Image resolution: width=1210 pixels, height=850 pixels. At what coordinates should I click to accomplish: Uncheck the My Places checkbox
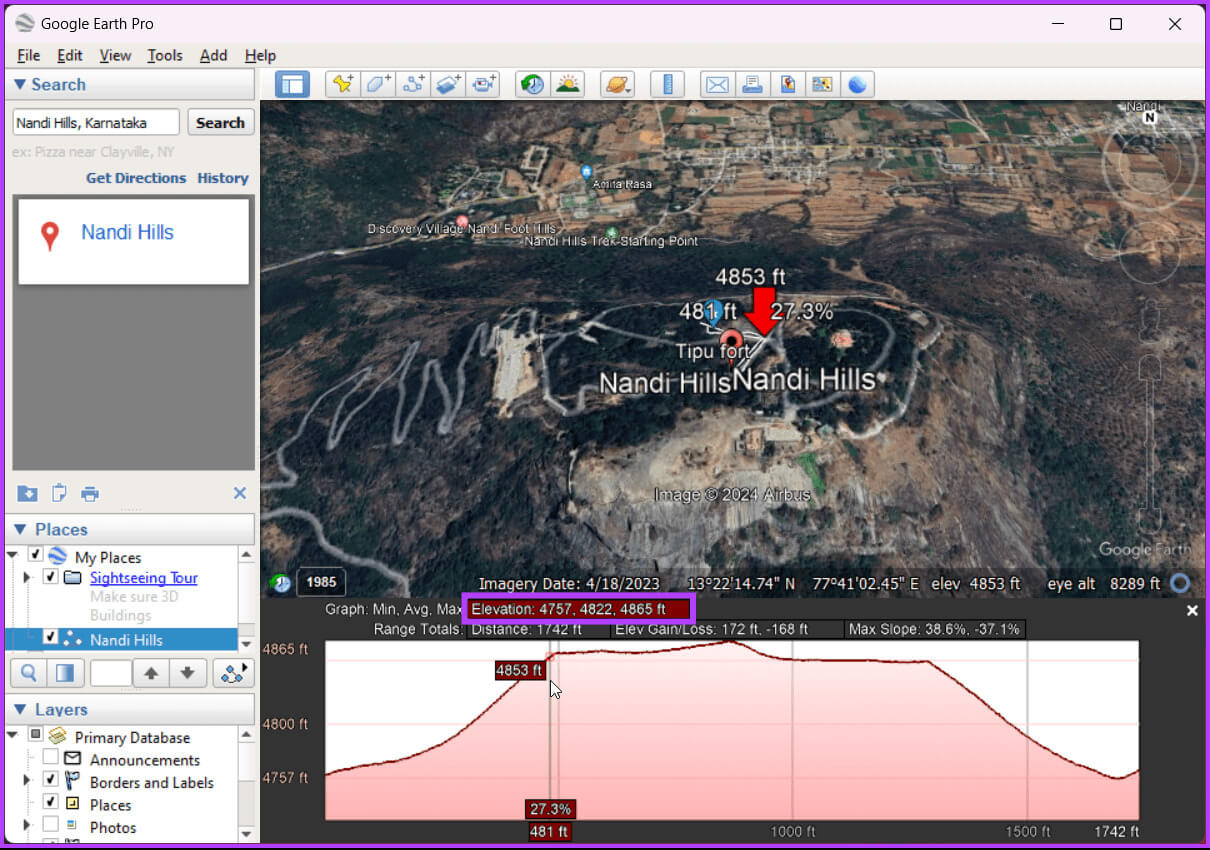[x=35, y=556]
